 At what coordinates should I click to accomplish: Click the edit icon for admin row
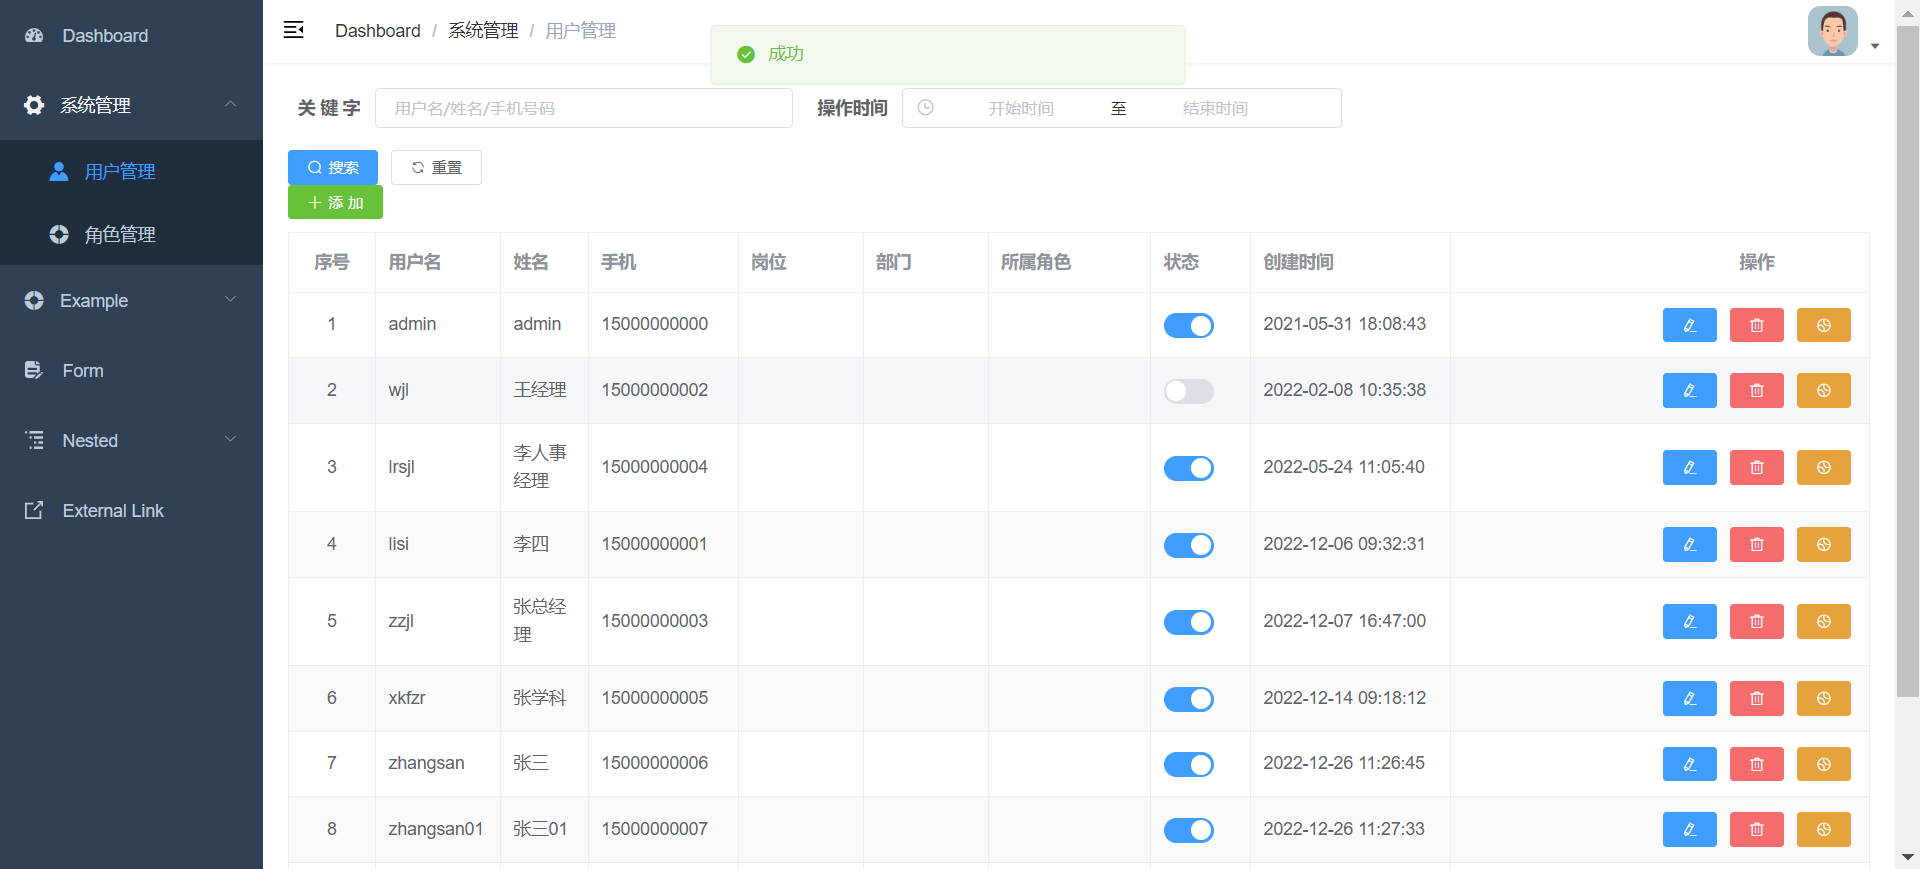(x=1689, y=325)
